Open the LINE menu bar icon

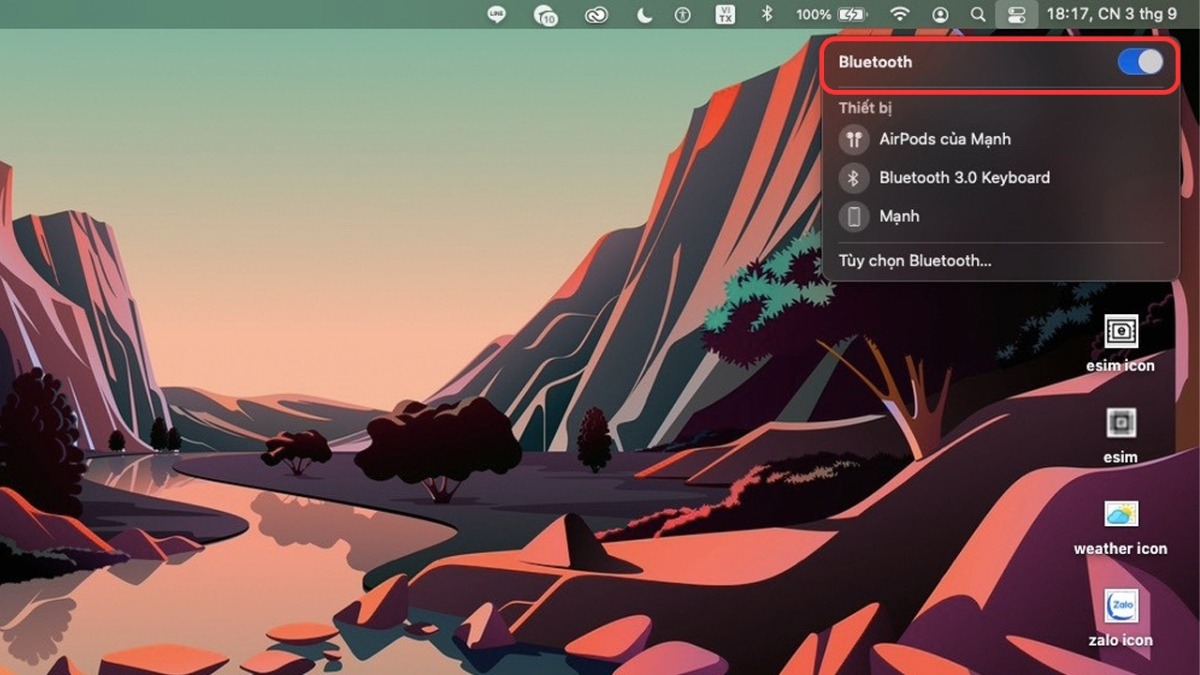click(x=496, y=14)
